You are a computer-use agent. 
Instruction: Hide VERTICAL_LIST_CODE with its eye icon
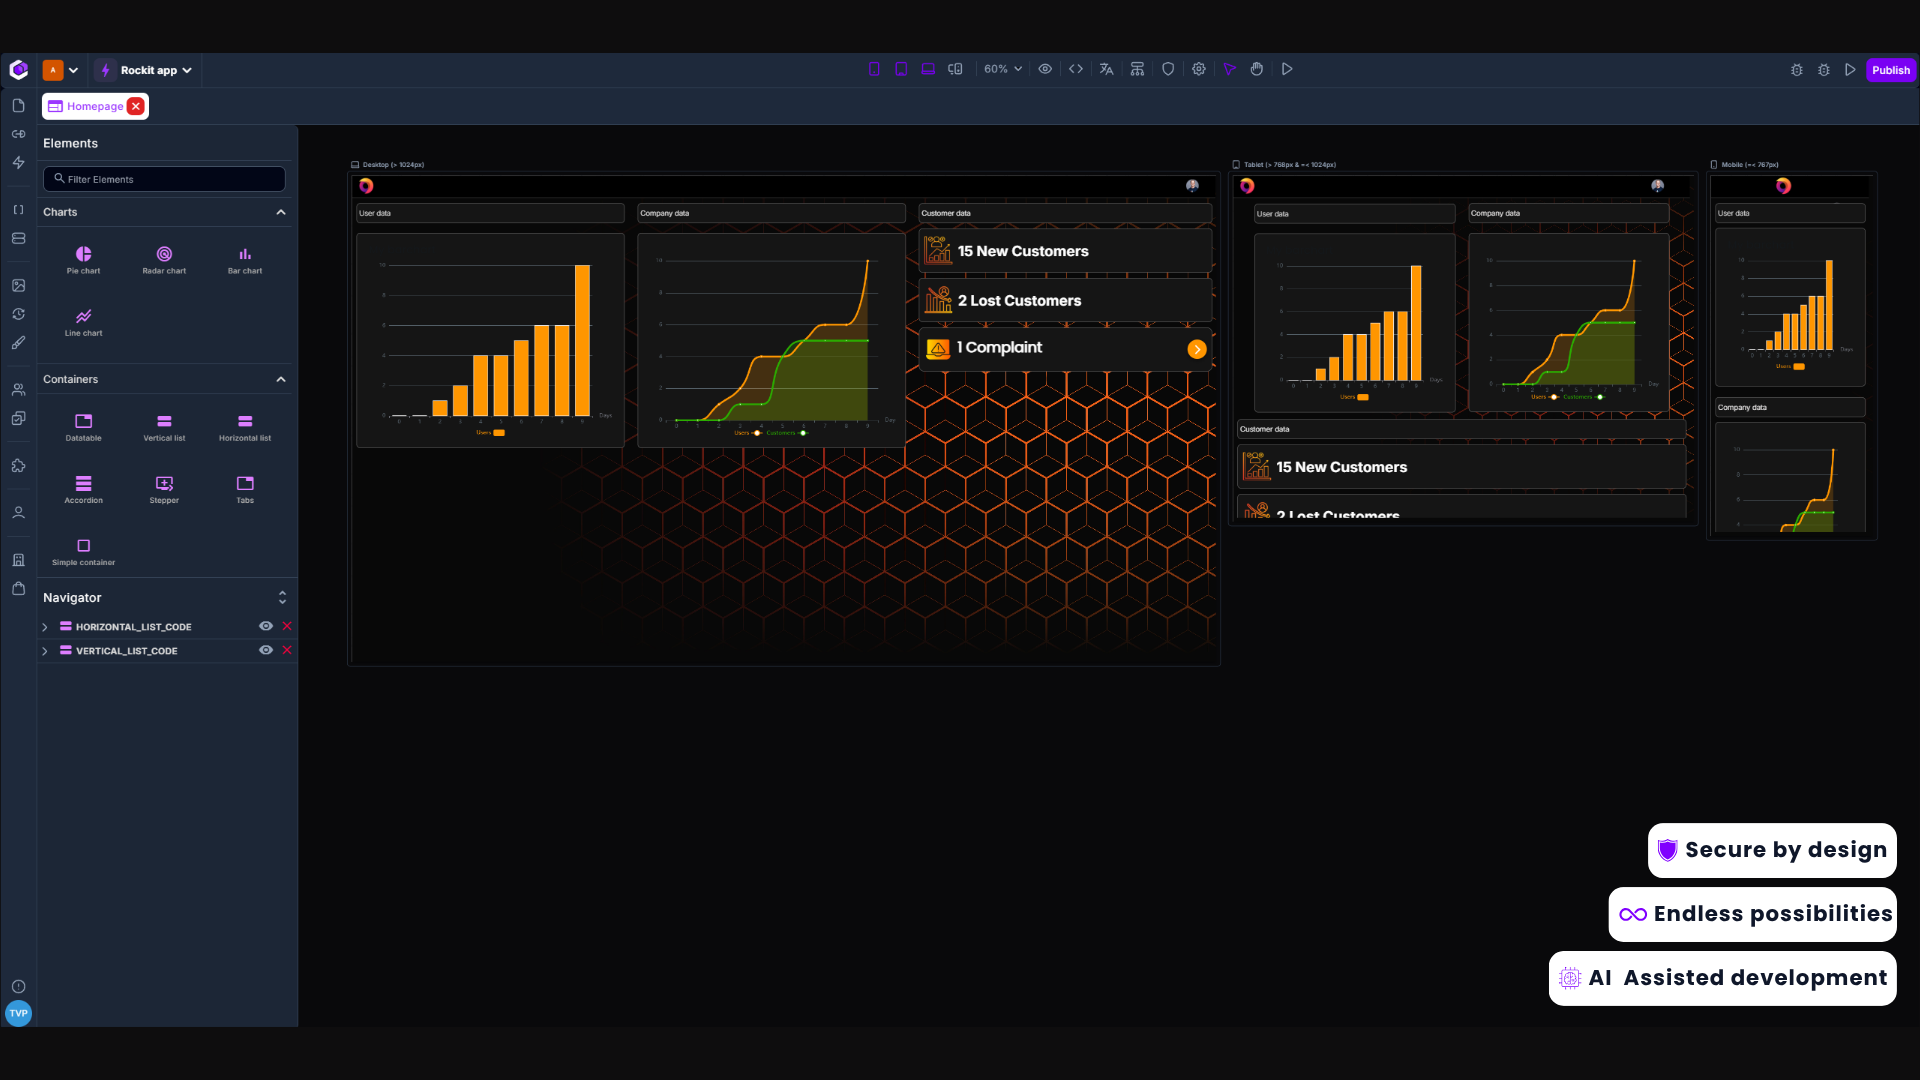pos(266,650)
